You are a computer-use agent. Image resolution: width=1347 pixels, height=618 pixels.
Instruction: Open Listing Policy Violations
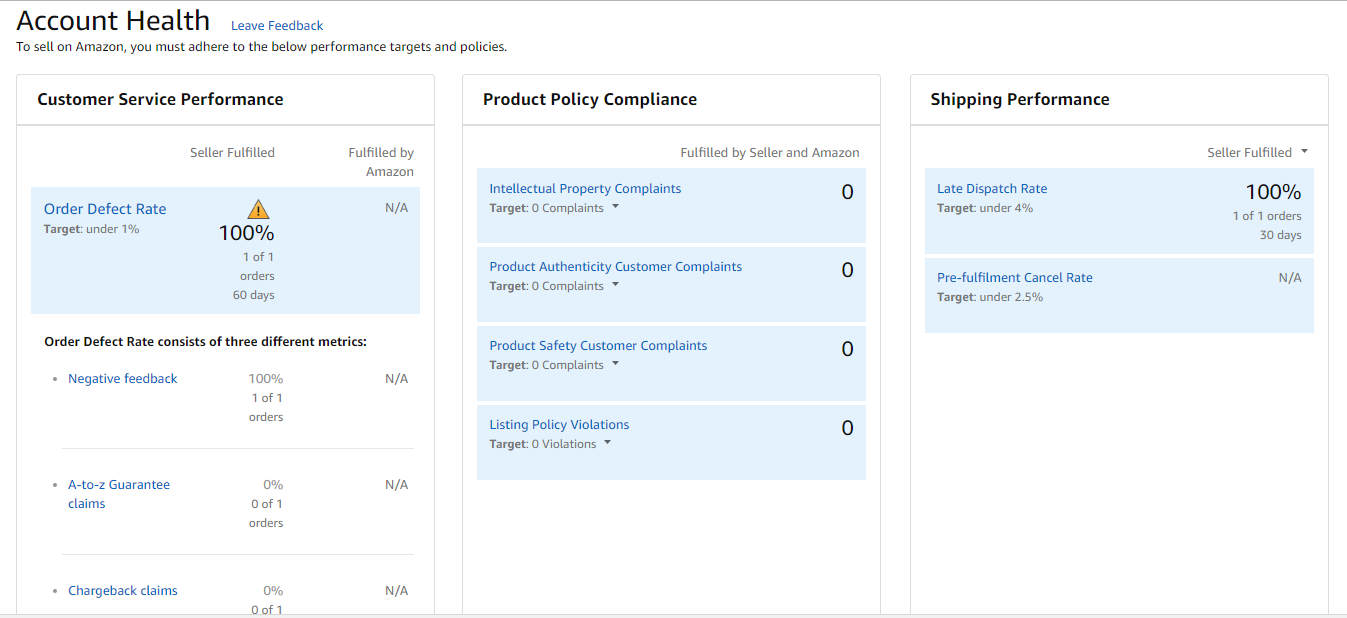(559, 425)
